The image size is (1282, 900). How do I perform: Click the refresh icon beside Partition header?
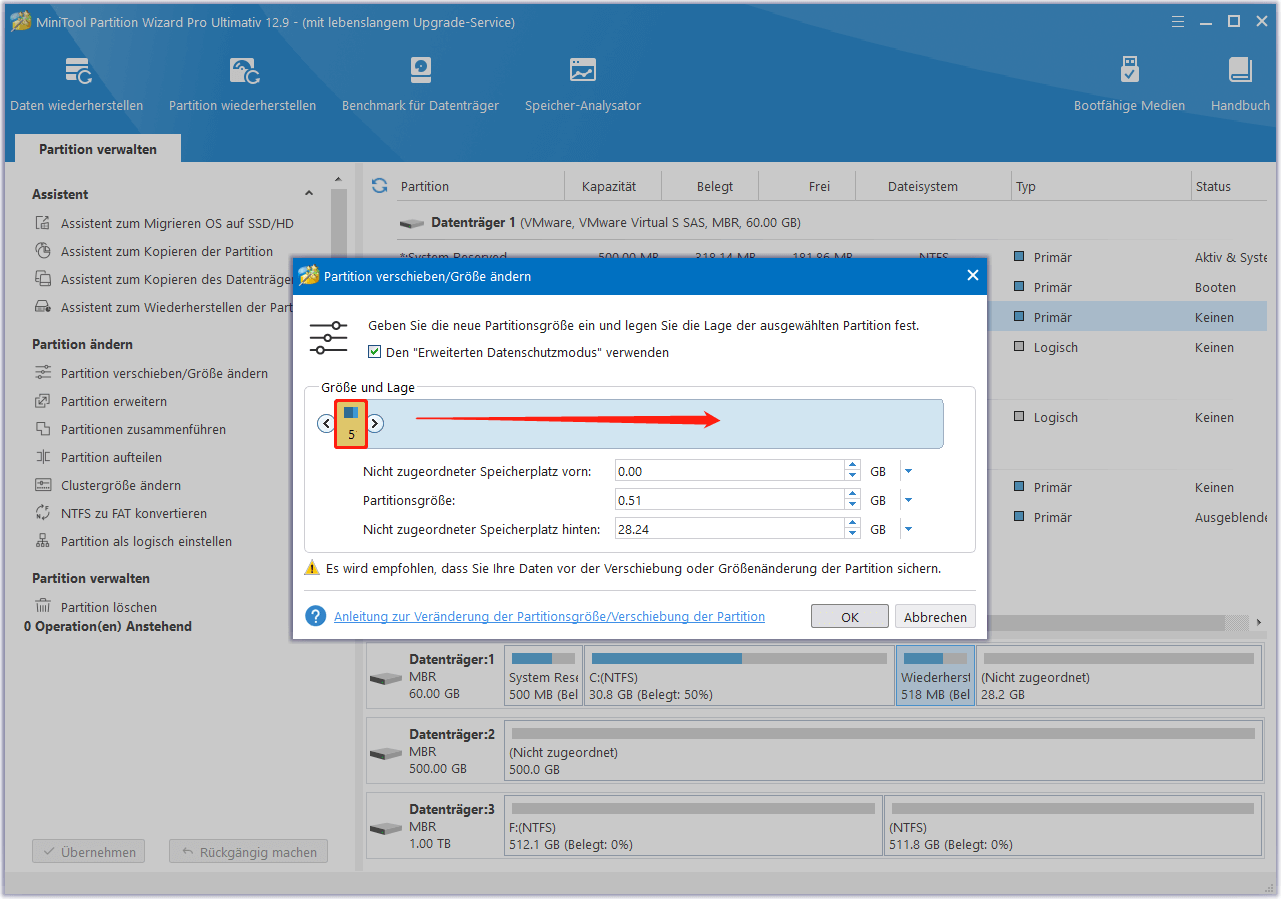click(x=379, y=186)
